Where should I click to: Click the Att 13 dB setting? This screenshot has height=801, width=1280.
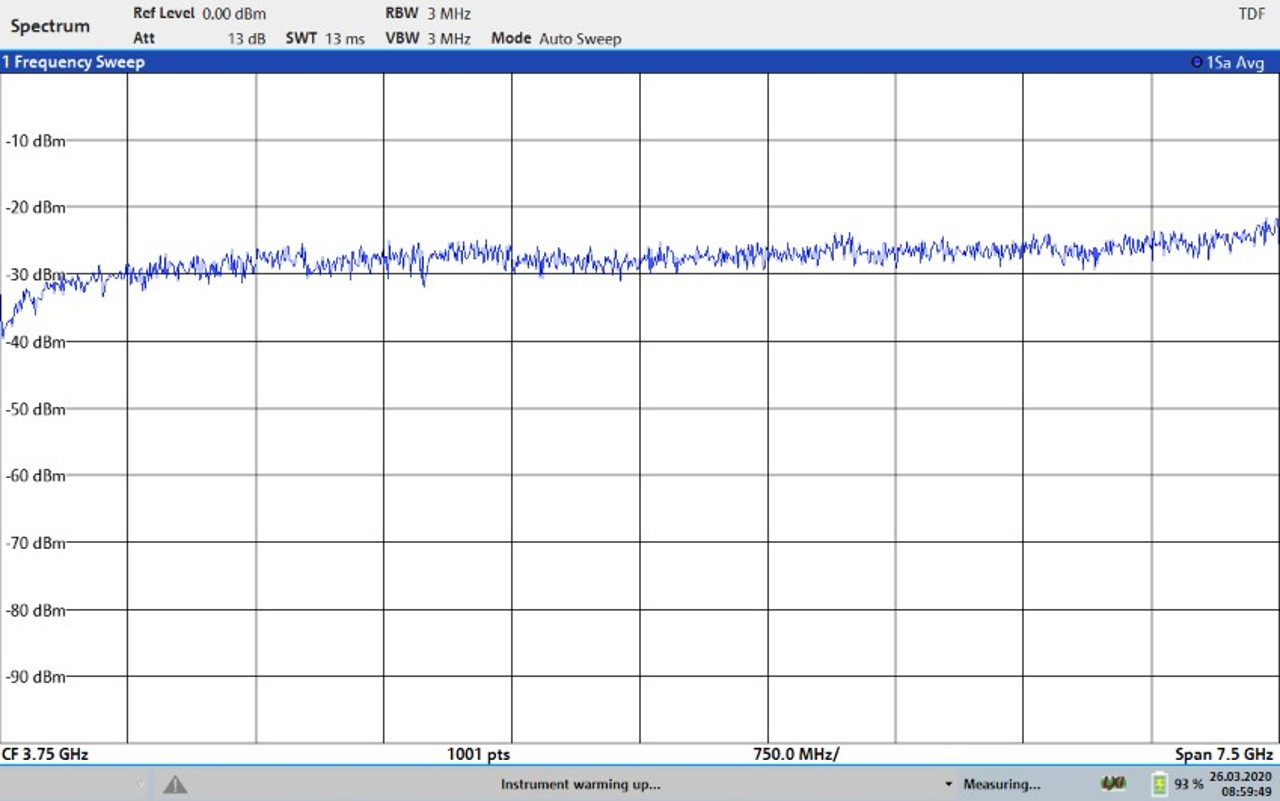pos(245,39)
